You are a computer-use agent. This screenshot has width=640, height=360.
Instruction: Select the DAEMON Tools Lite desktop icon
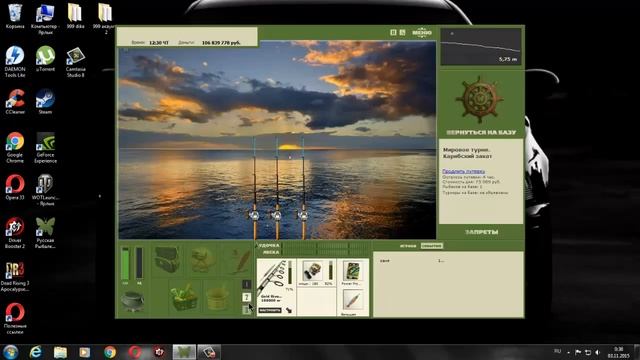15,62
